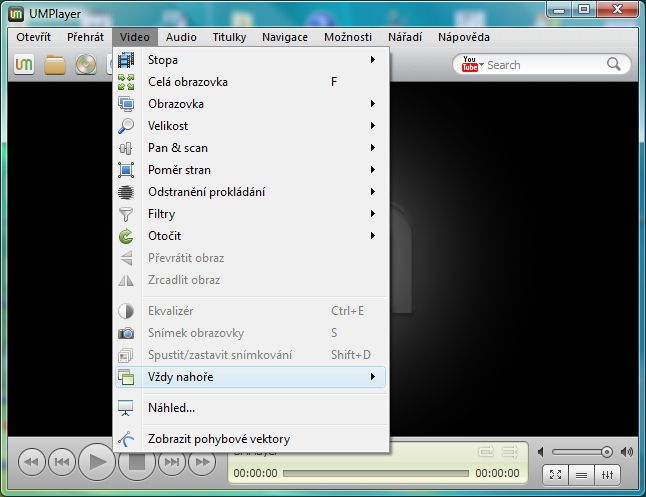Image resolution: width=646 pixels, height=497 pixels.
Task: Click the fast forward button
Action: click(202, 462)
